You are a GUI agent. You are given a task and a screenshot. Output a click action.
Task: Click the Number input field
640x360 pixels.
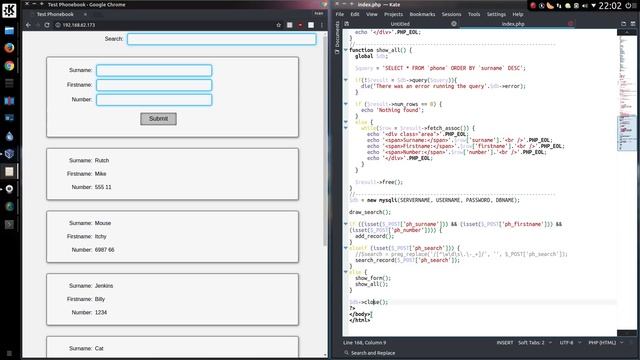[x=154, y=100]
